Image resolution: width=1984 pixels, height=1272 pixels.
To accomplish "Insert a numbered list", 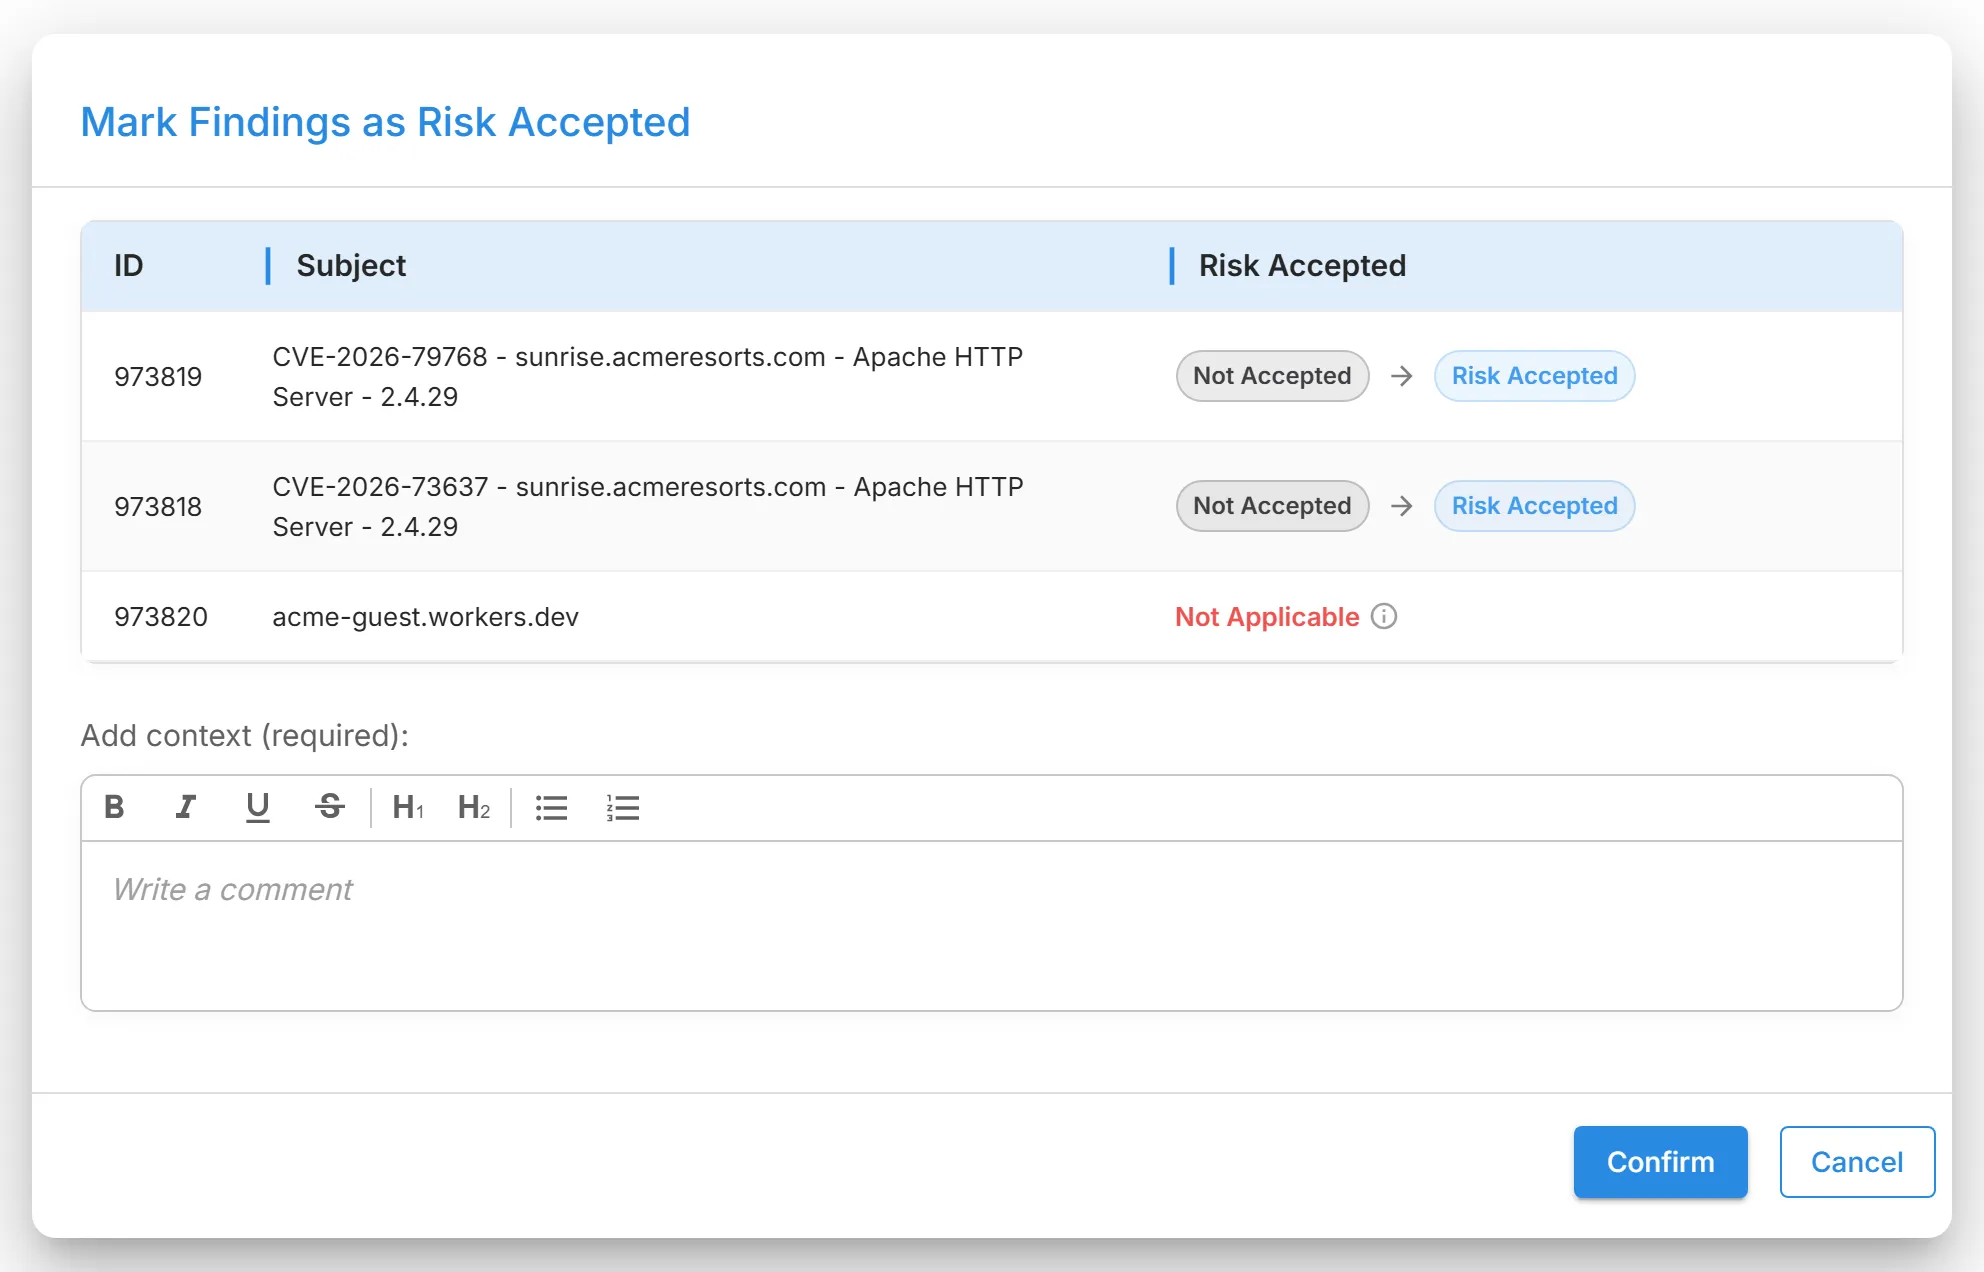I will coord(623,807).
